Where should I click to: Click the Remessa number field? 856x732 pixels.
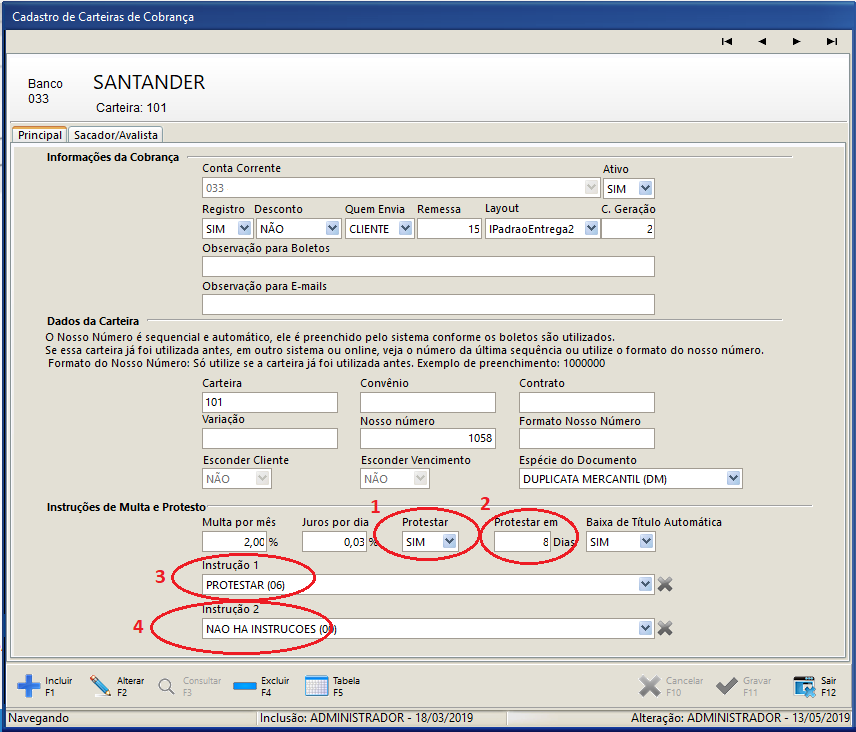coord(449,229)
